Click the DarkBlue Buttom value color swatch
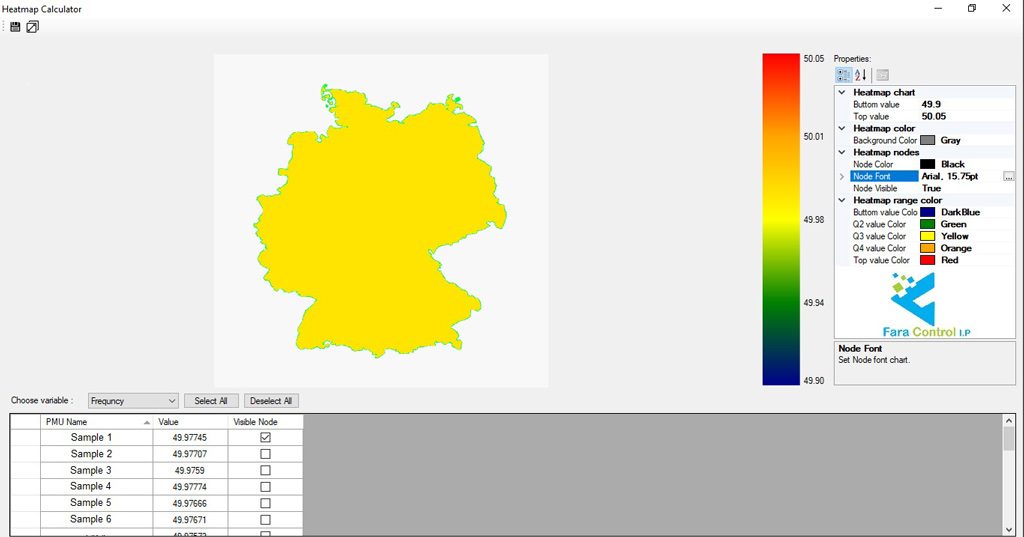This screenshot has width=1024, height=537. click(x=927, y=212)
